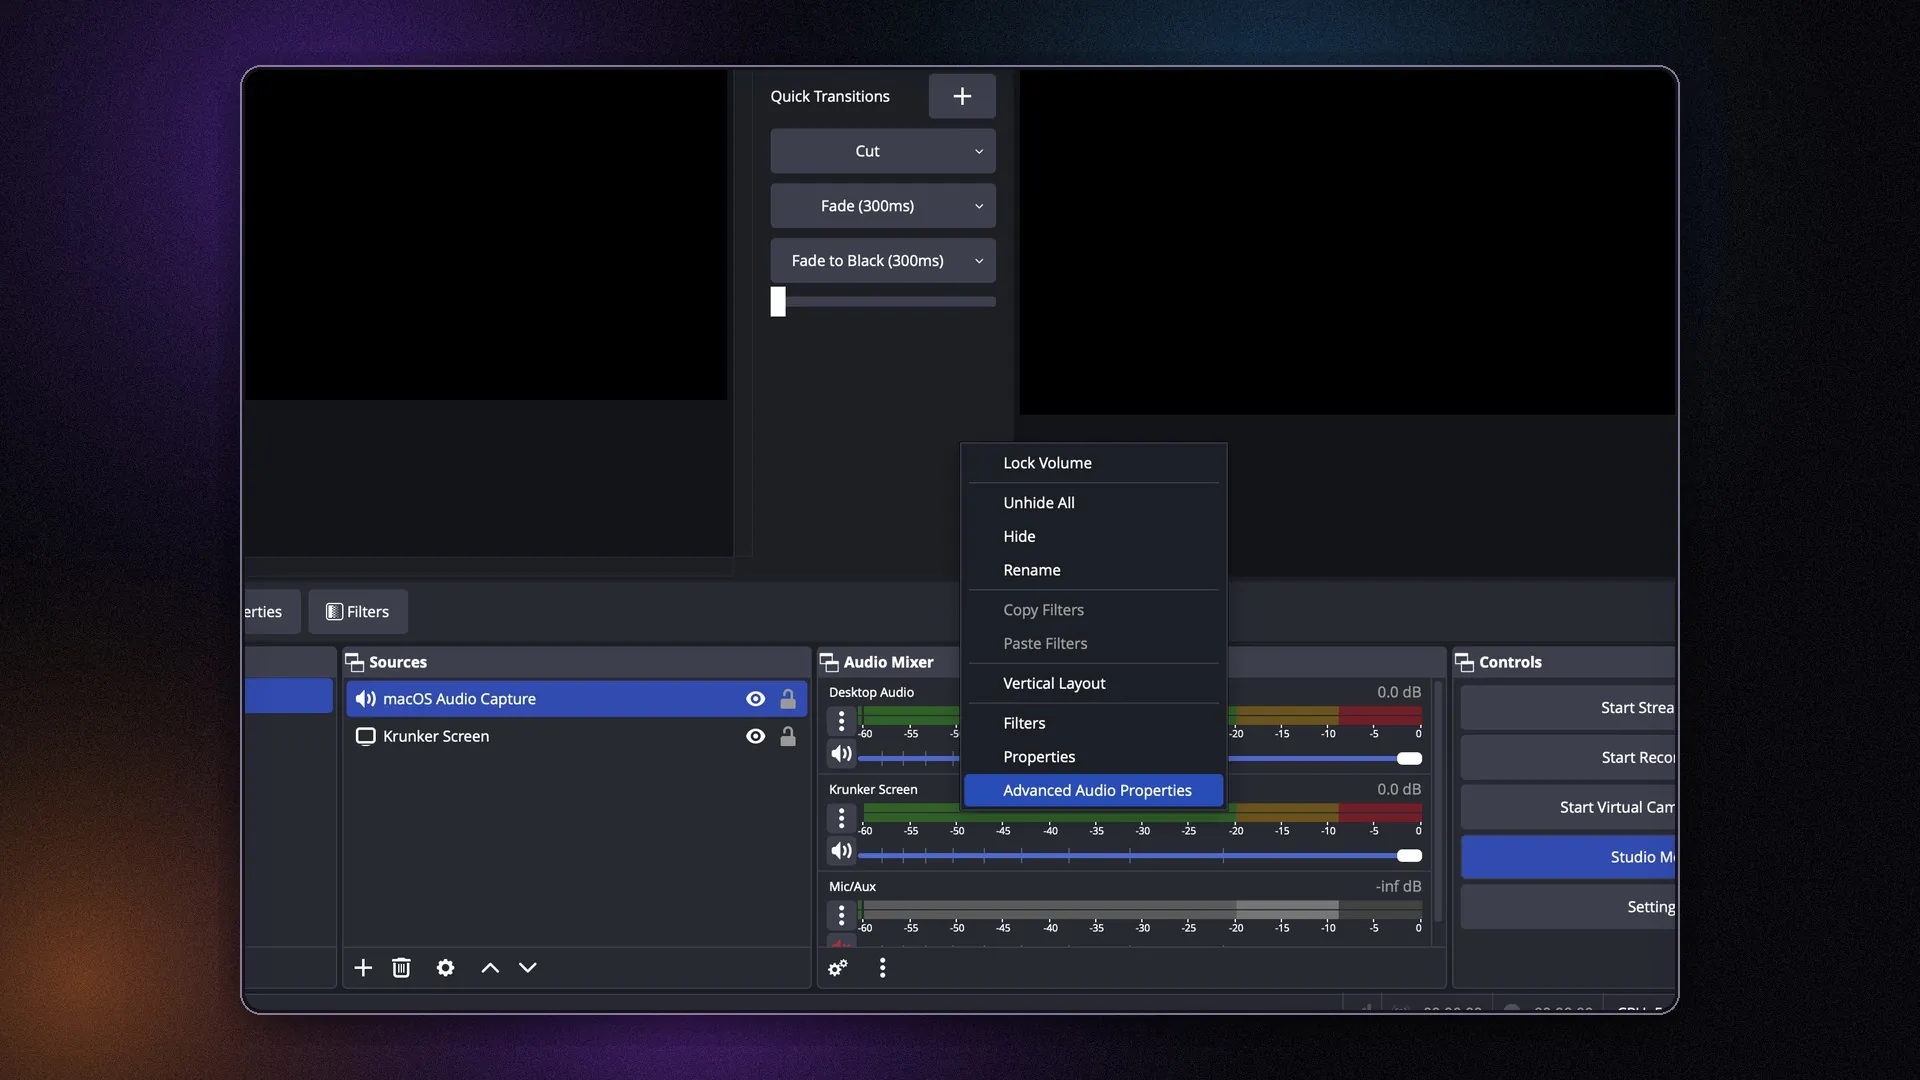This screenshot has height=1080, width=1920.
Task: Click the Desktop Audio 0.0 dB value
Action: [1398, 692]
